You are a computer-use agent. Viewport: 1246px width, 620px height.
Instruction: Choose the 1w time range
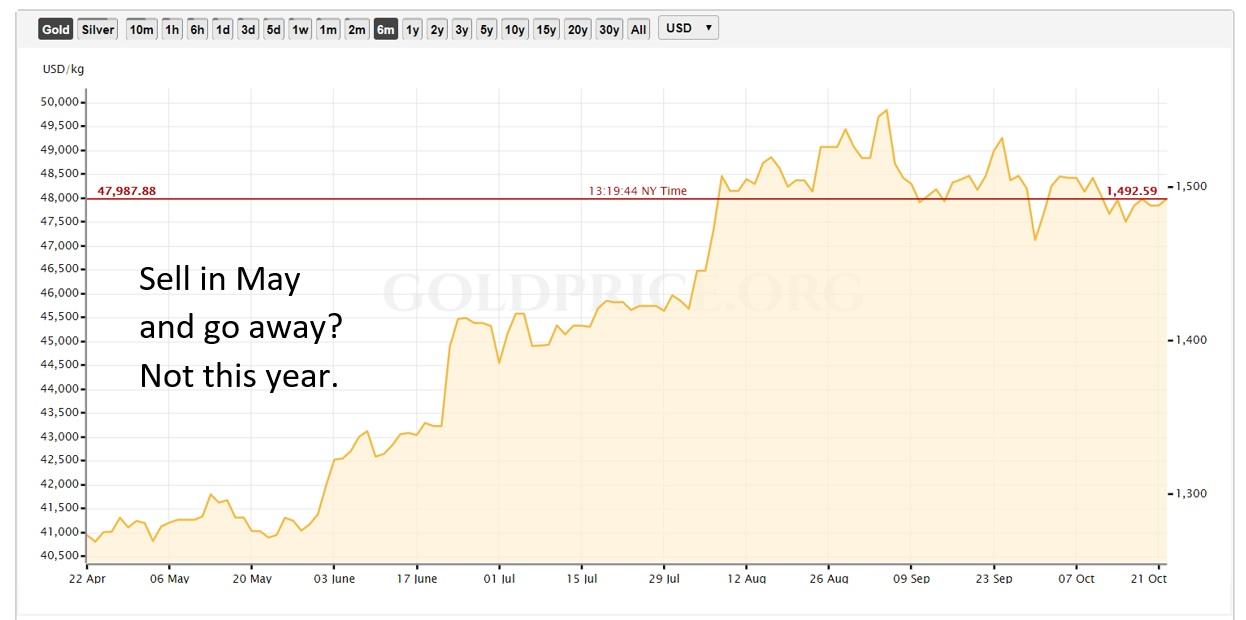pyautogui.click(x=300, y=29)
